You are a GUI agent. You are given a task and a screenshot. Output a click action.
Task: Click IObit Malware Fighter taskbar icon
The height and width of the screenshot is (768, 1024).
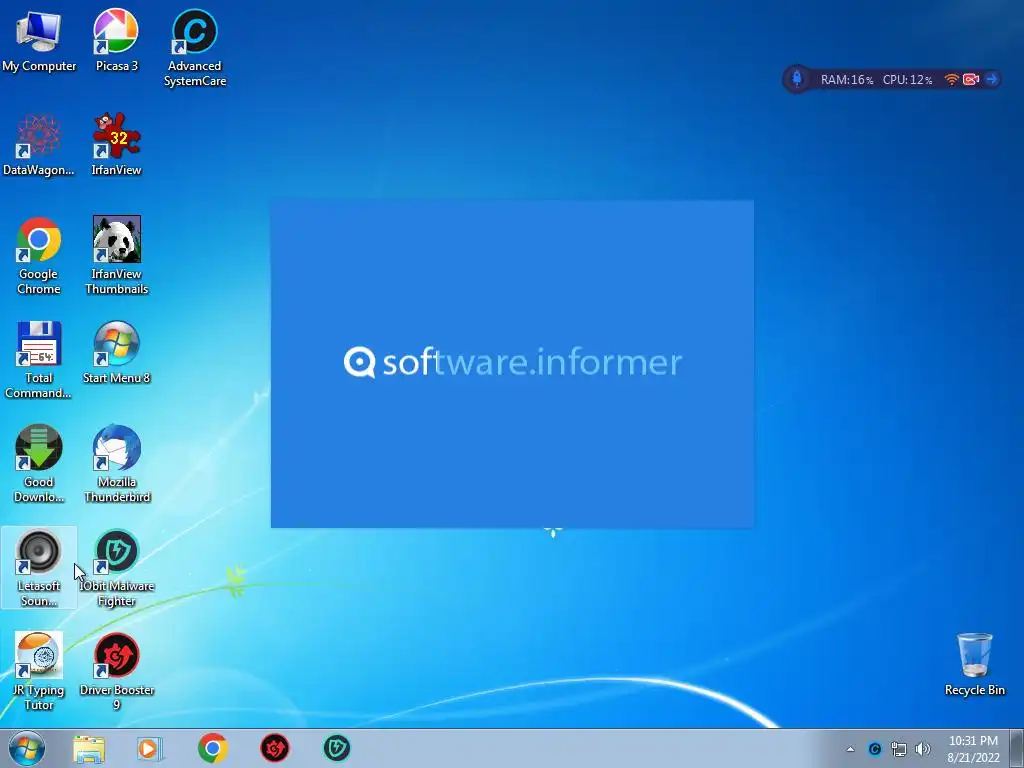(x=337, y=748)
